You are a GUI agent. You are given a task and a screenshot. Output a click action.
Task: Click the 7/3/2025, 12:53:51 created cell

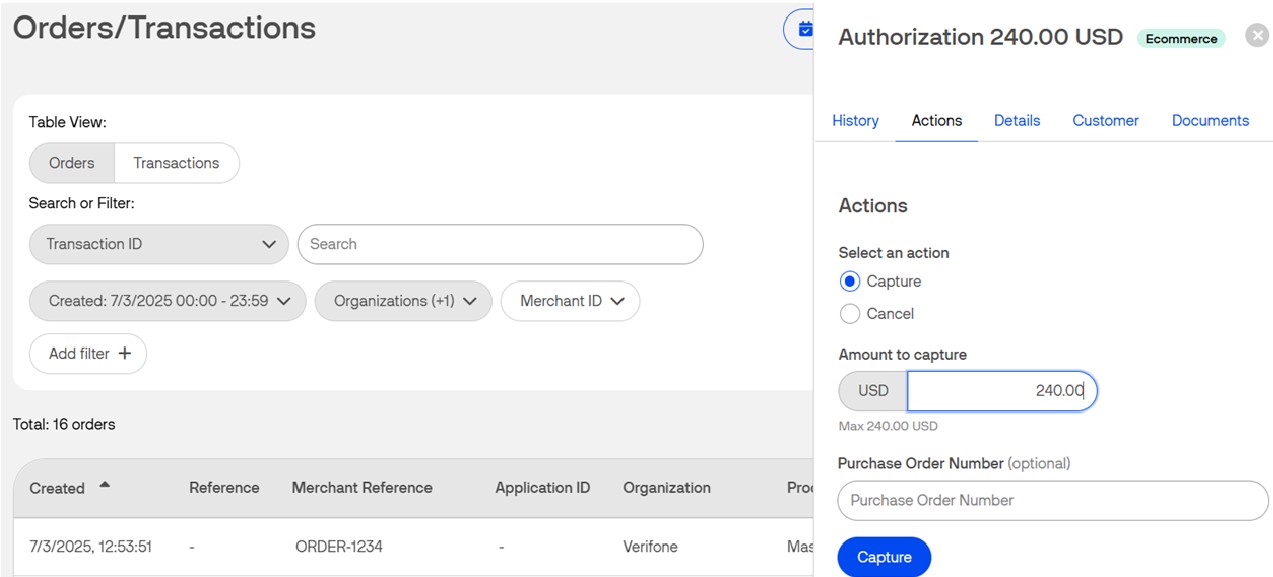click(x=91, y=547)
